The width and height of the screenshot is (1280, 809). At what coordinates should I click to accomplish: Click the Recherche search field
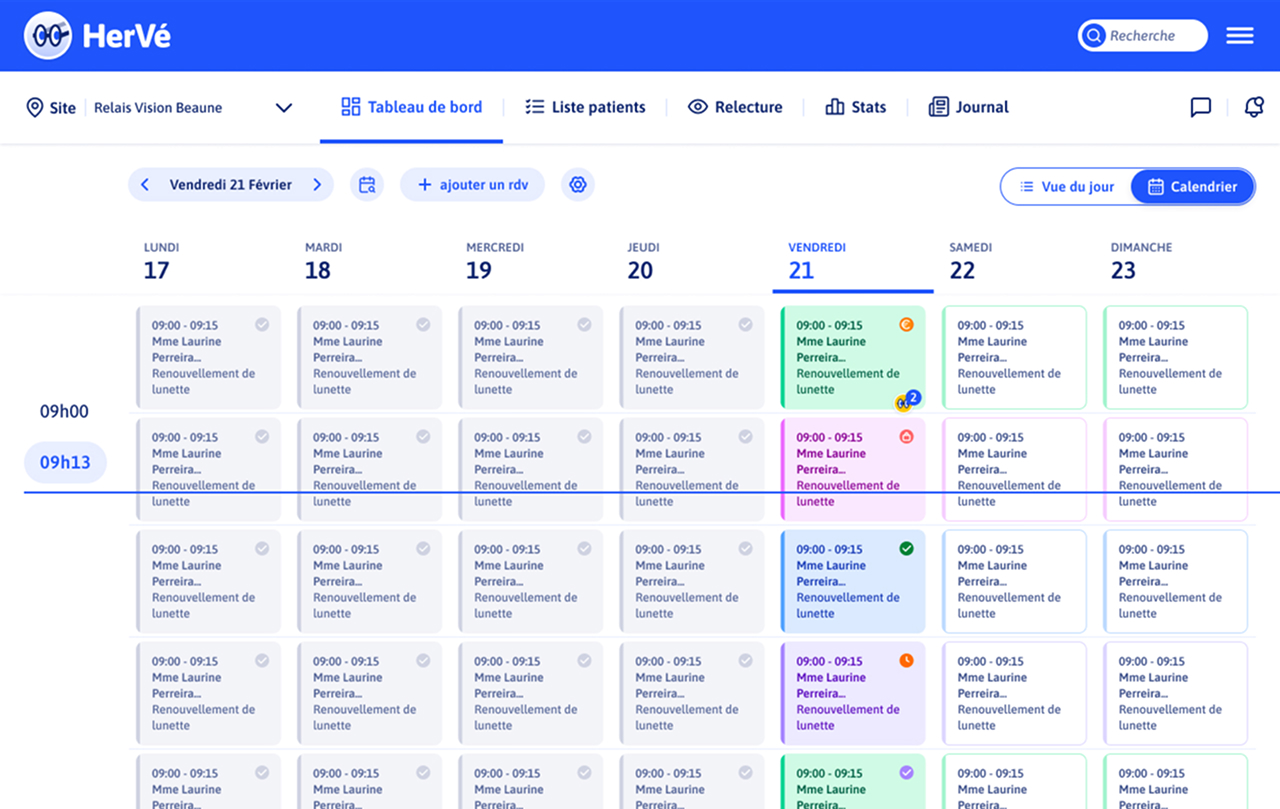coord(1142,35)
